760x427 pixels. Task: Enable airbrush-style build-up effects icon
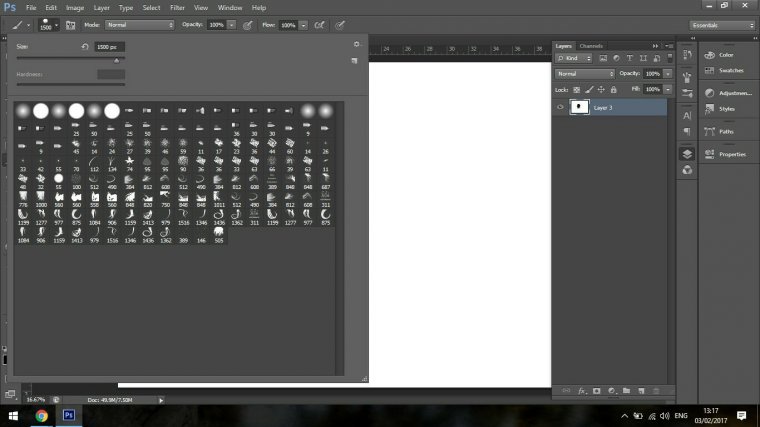click(x=319, y=25)
